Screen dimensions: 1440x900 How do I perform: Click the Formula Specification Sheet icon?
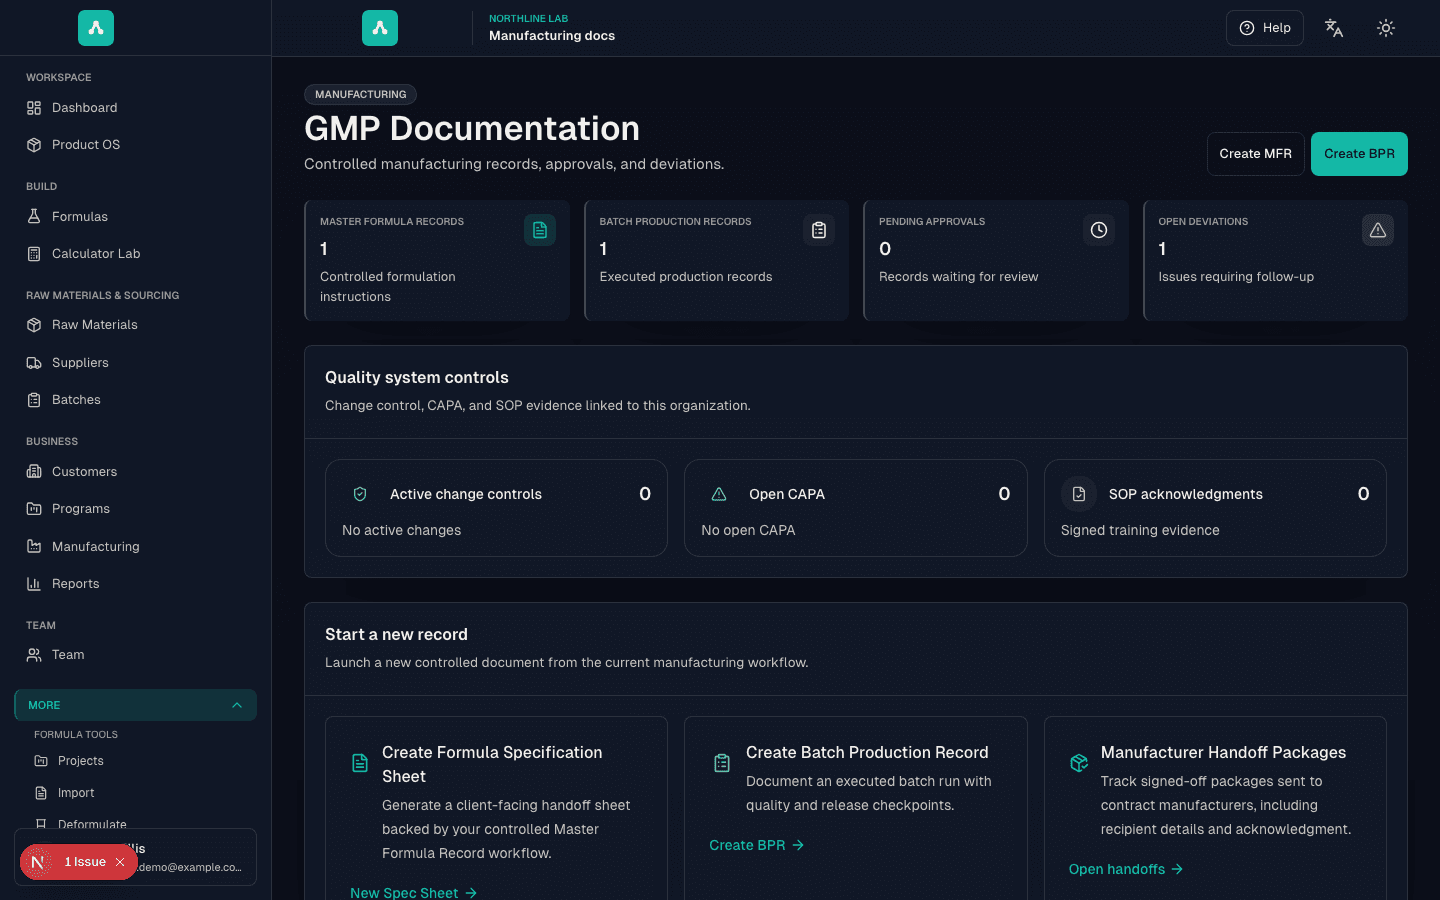(360, 764)
